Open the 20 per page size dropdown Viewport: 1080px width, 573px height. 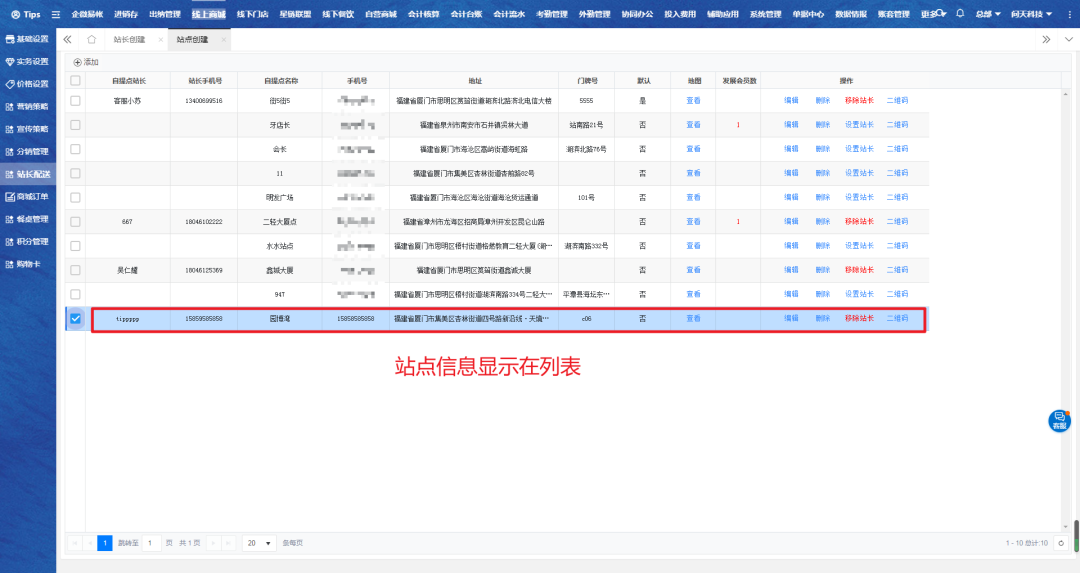259,543
